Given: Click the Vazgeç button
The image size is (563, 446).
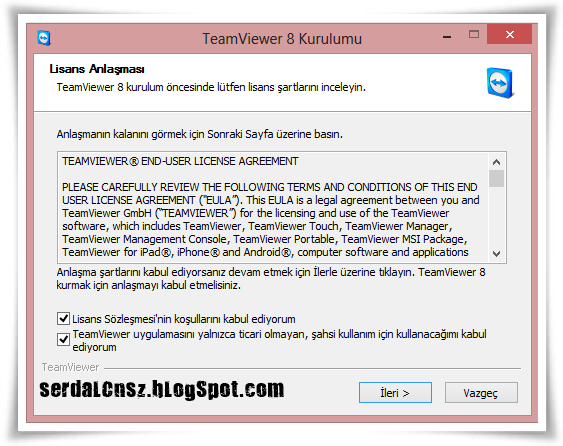Looking at the screenshot, I should pos(481,392).
